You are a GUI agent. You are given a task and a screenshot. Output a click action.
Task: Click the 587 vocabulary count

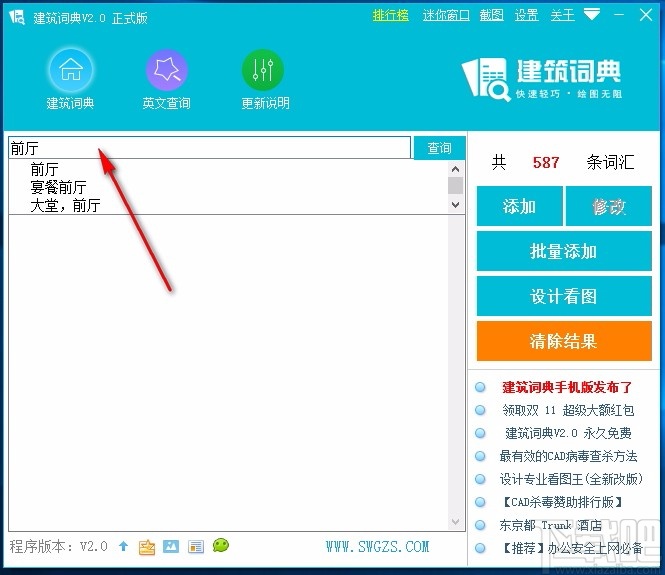pyautogui.click(x=546, y=162)
